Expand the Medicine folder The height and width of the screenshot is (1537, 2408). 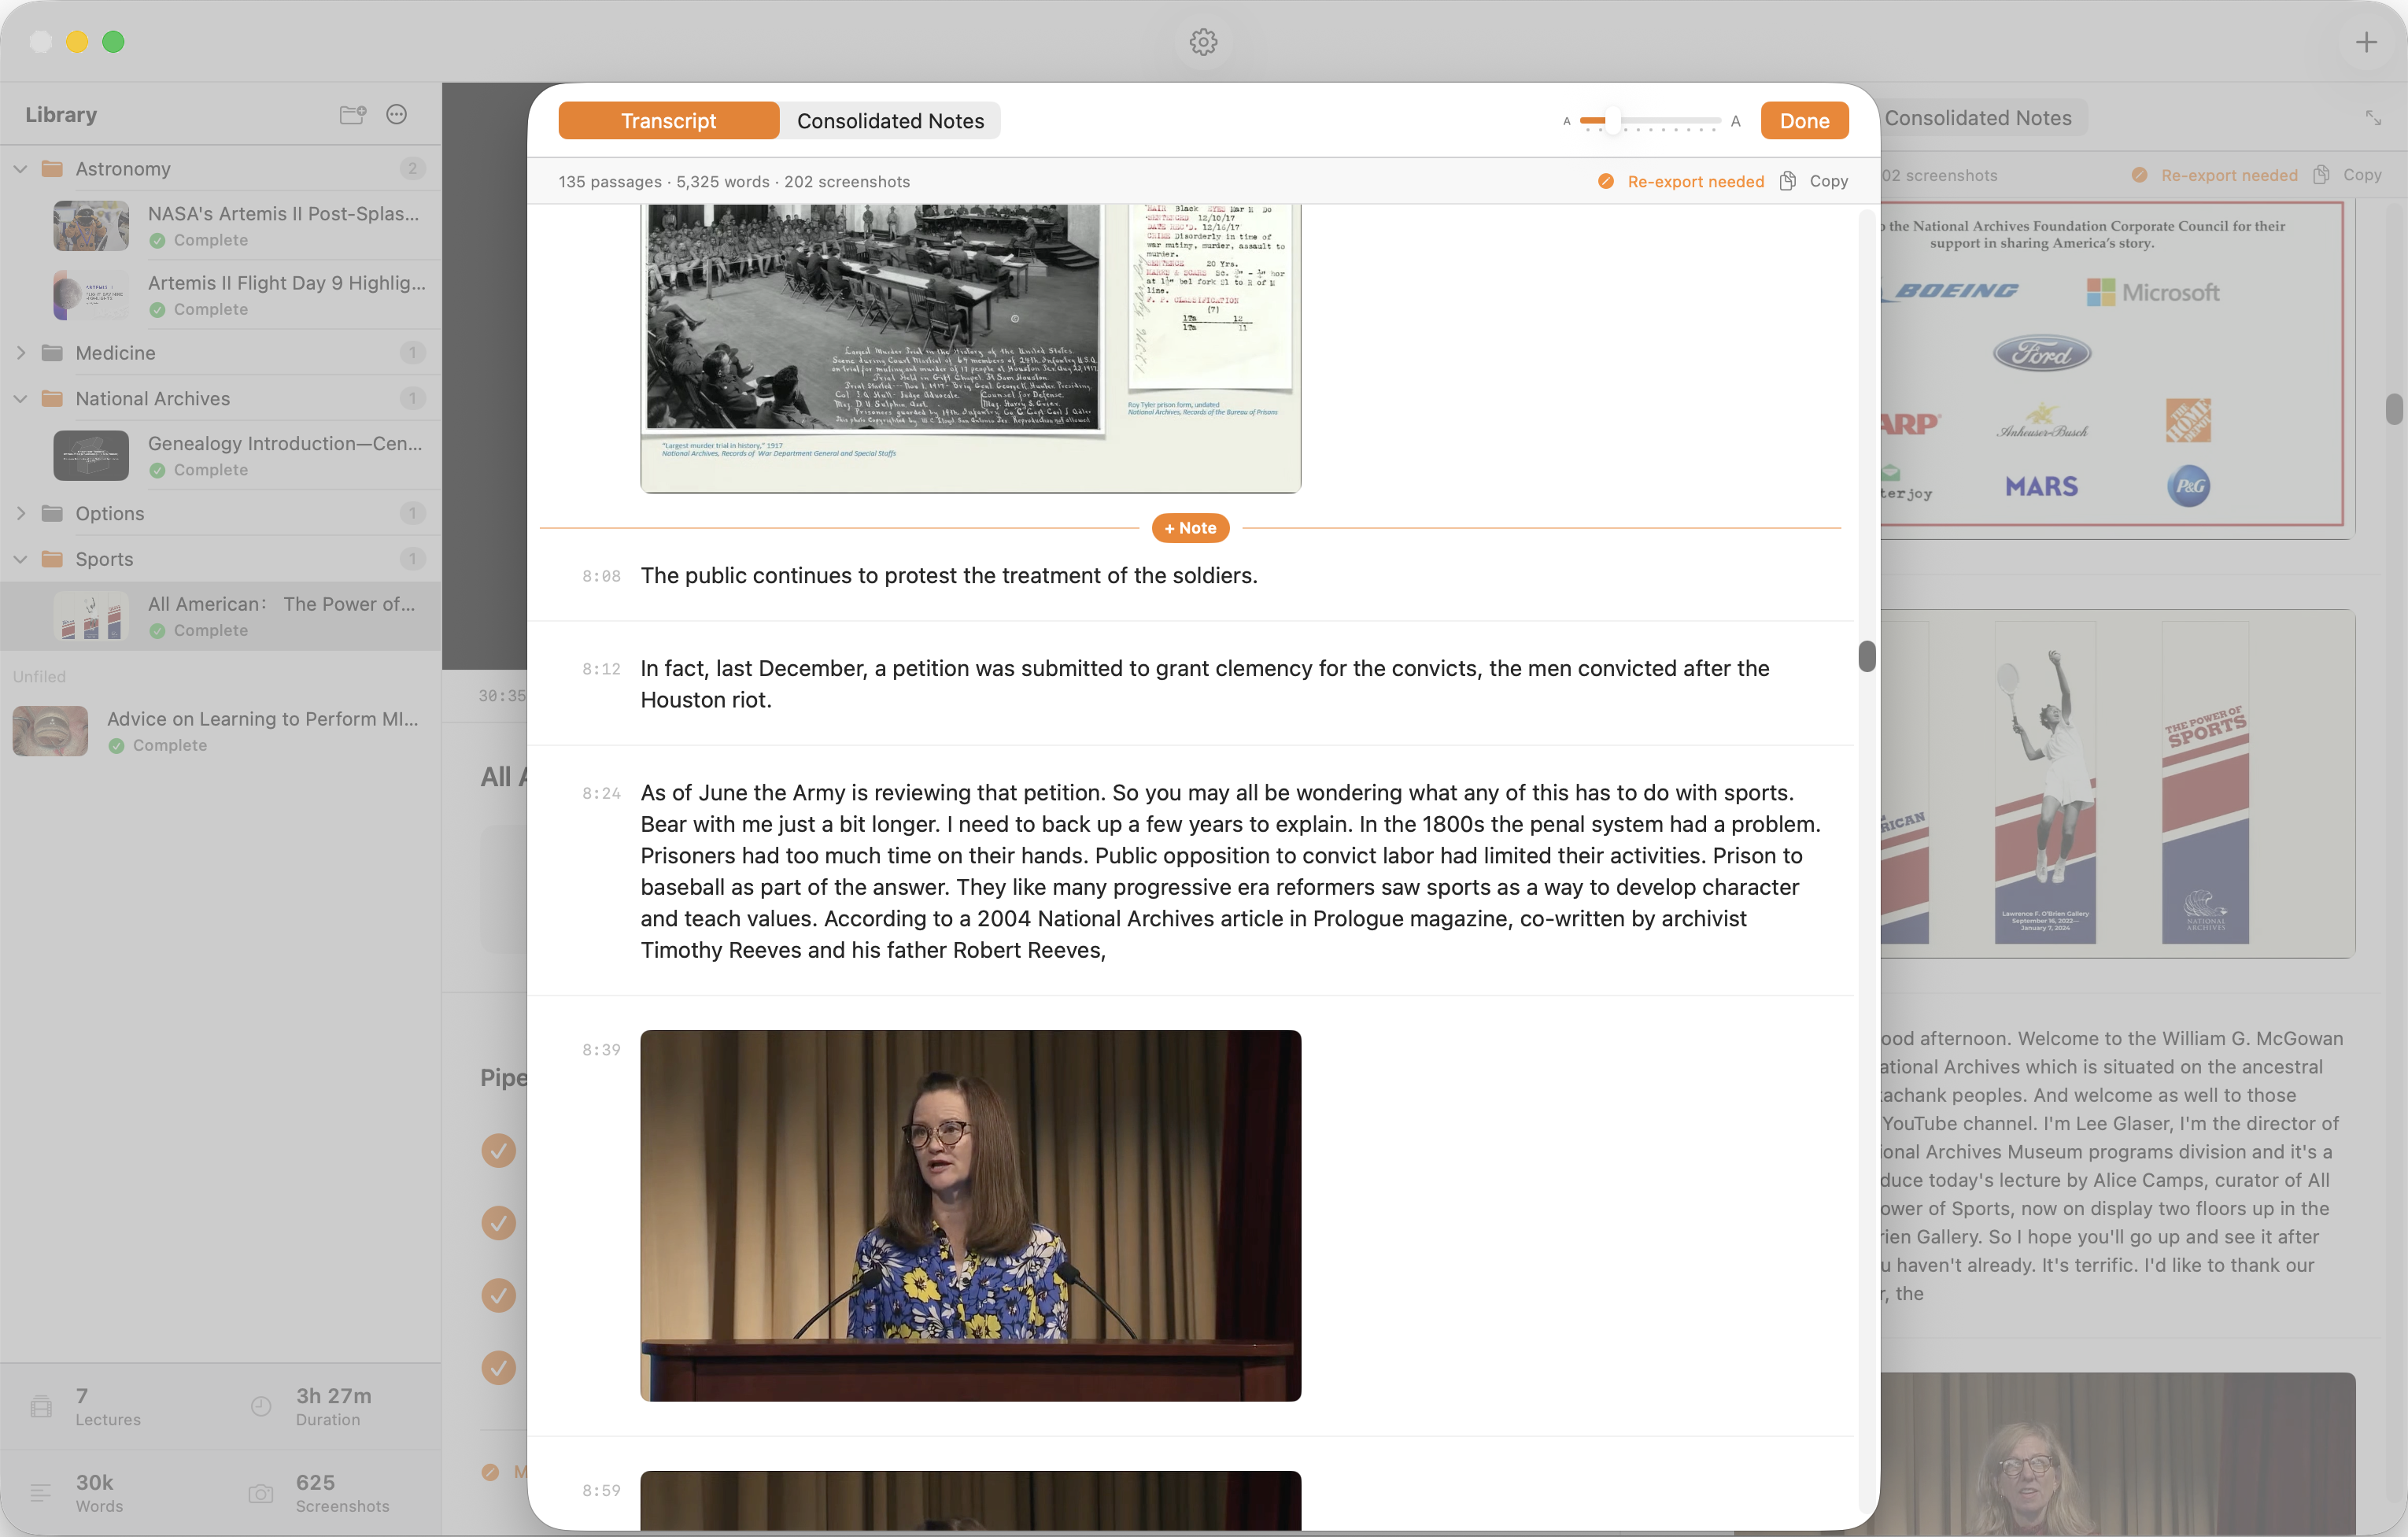pyautogui.click(x=20, y=353)
